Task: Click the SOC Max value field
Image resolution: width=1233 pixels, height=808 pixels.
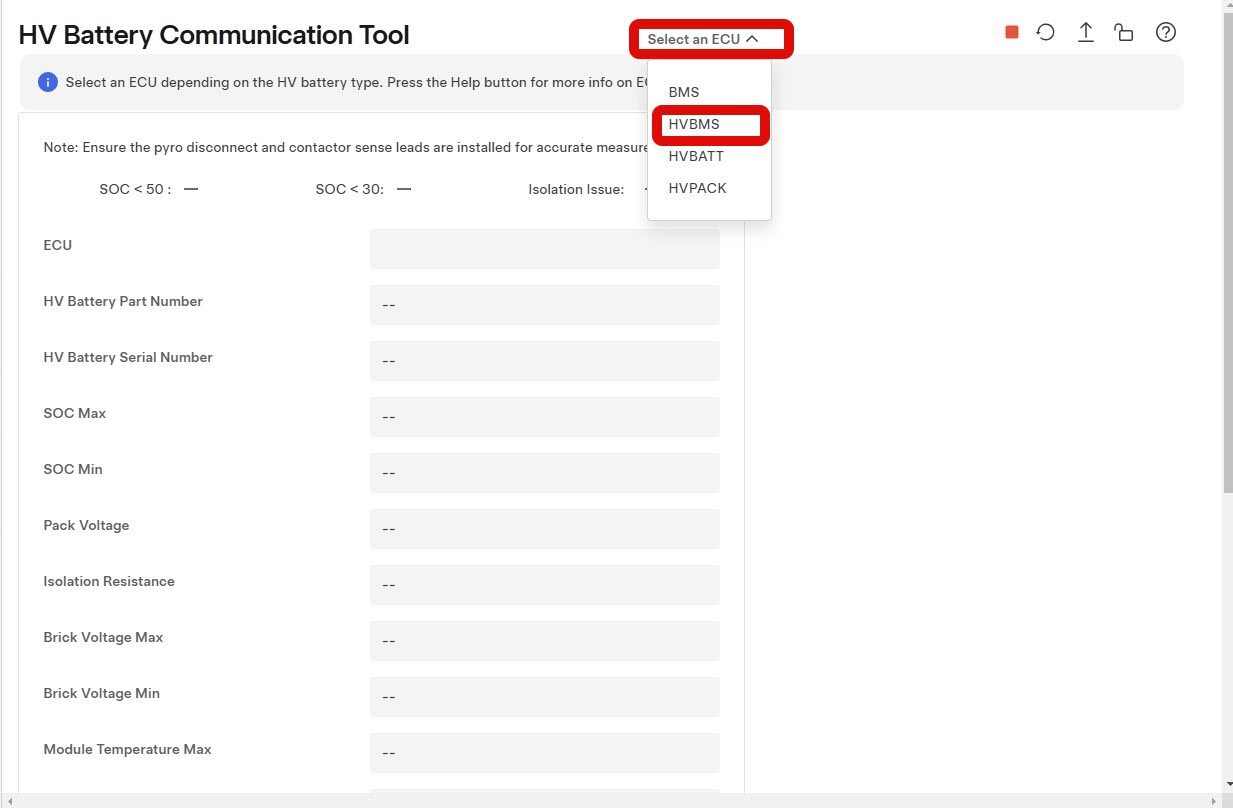Action: 544,417
